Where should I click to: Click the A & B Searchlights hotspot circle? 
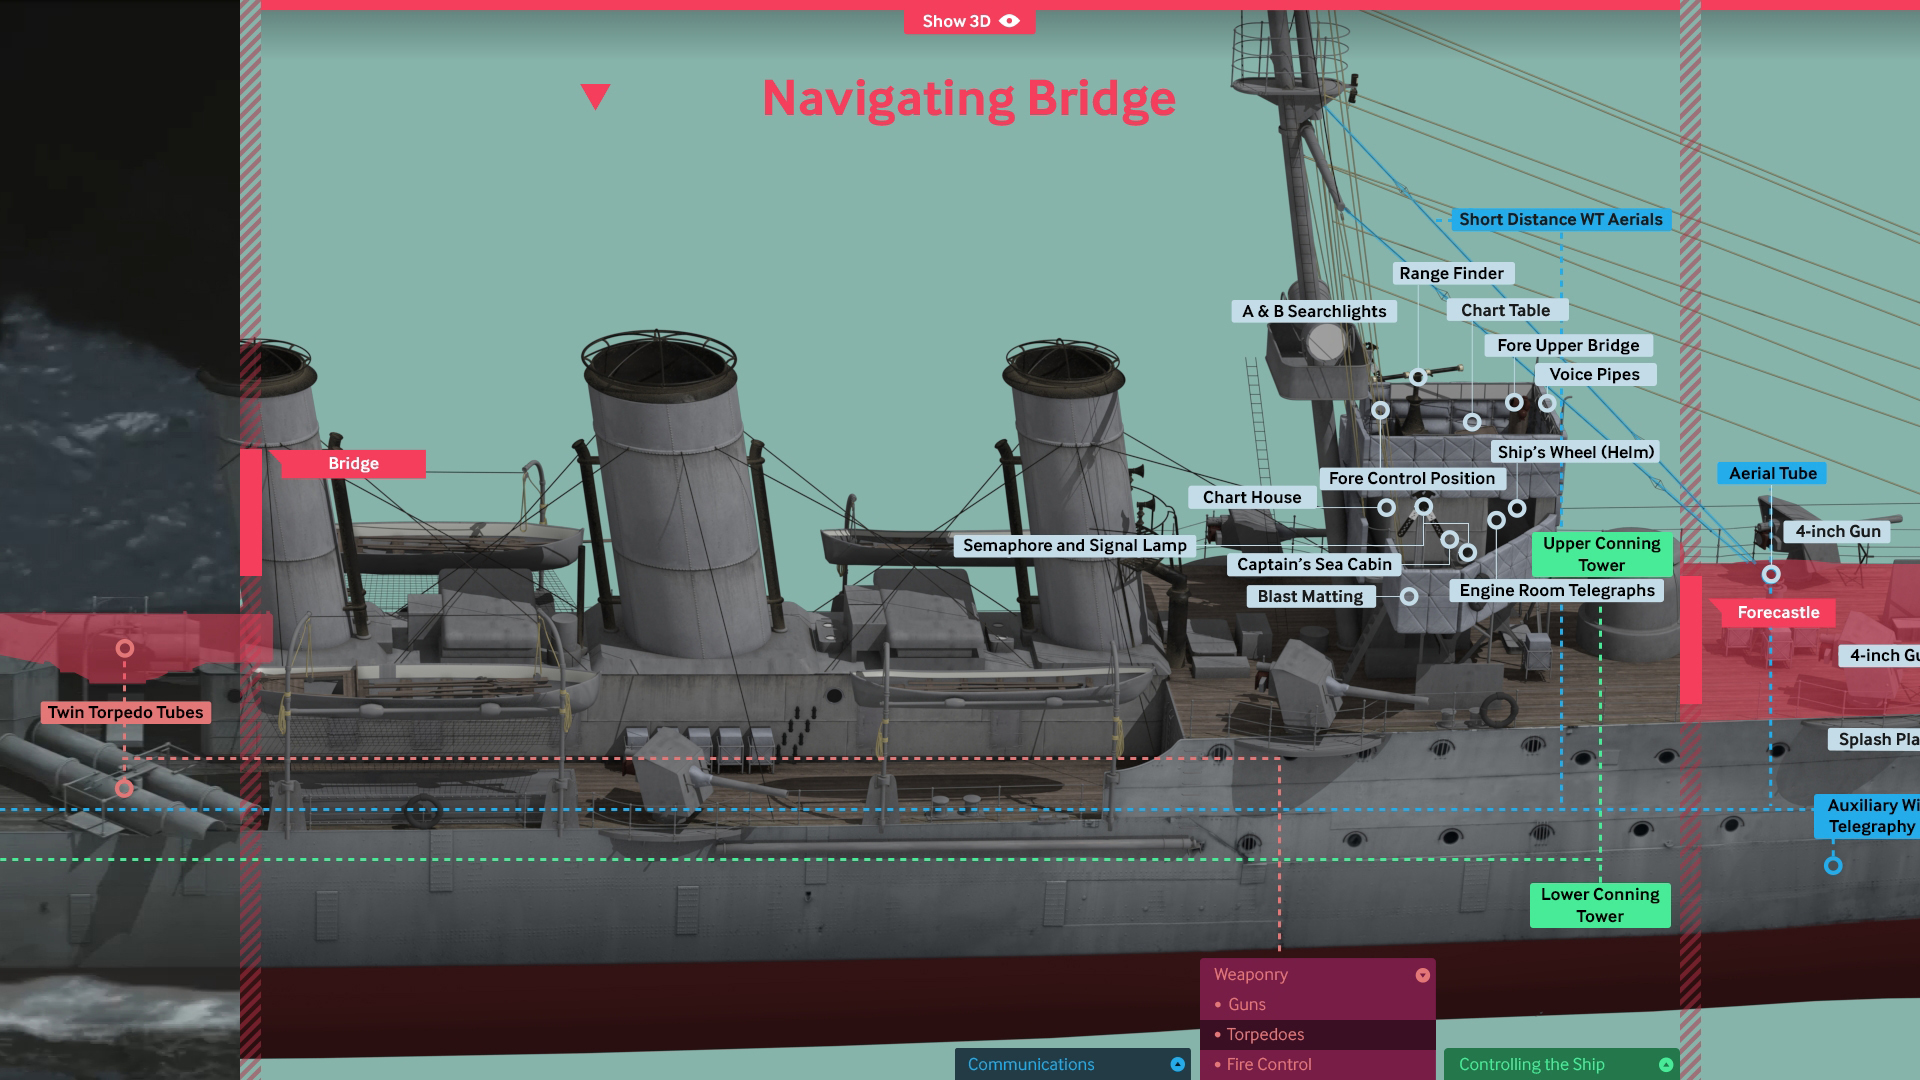(x=1380, y=410)
